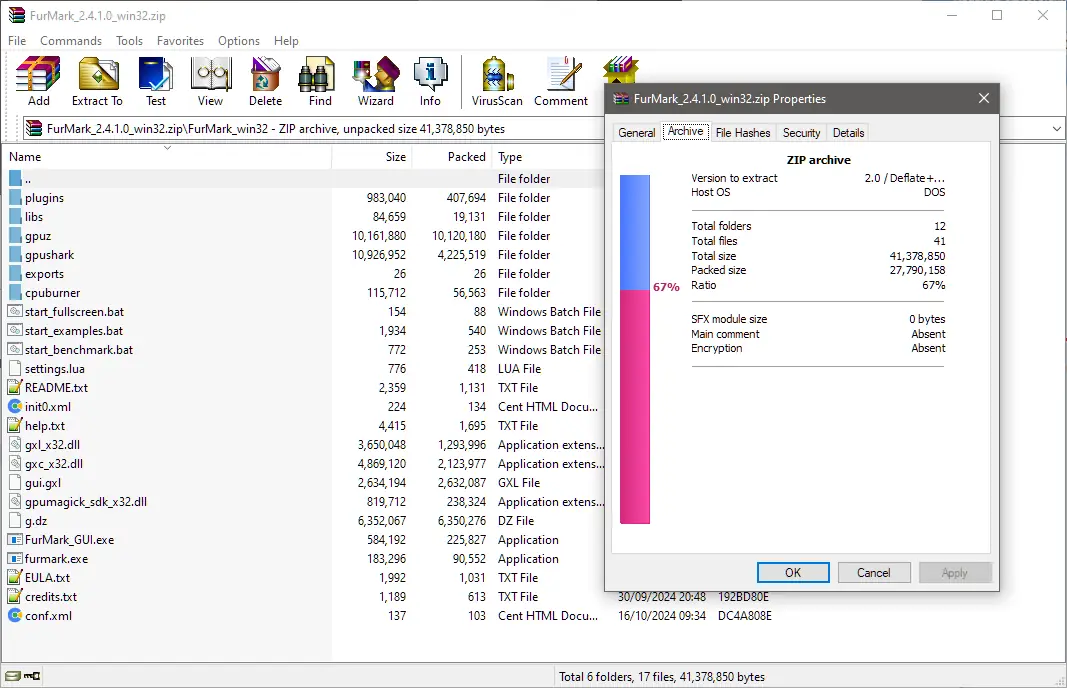Select the help.txt file
Screen dimensions: 1067x688
[303, 425]
